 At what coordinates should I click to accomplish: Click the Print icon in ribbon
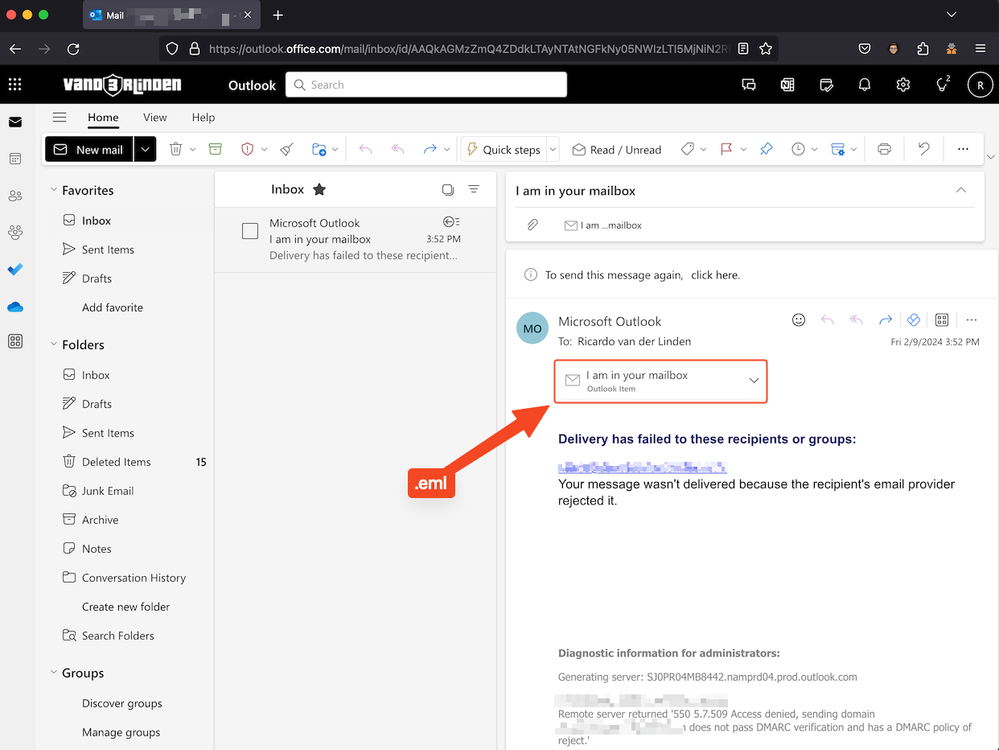pos(884,149)
